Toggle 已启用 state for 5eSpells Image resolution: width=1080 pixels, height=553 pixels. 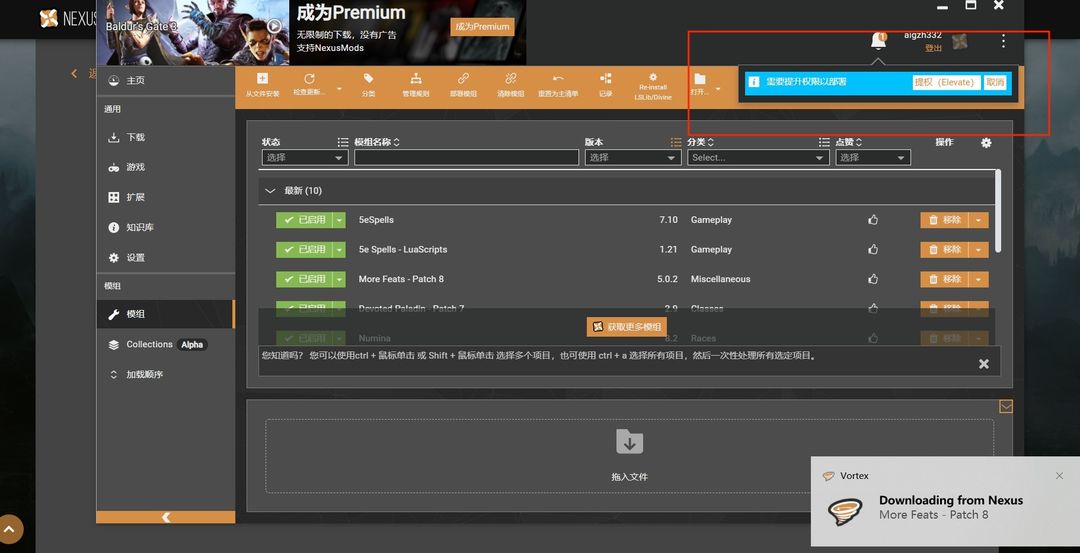click(x=304, y=220)
